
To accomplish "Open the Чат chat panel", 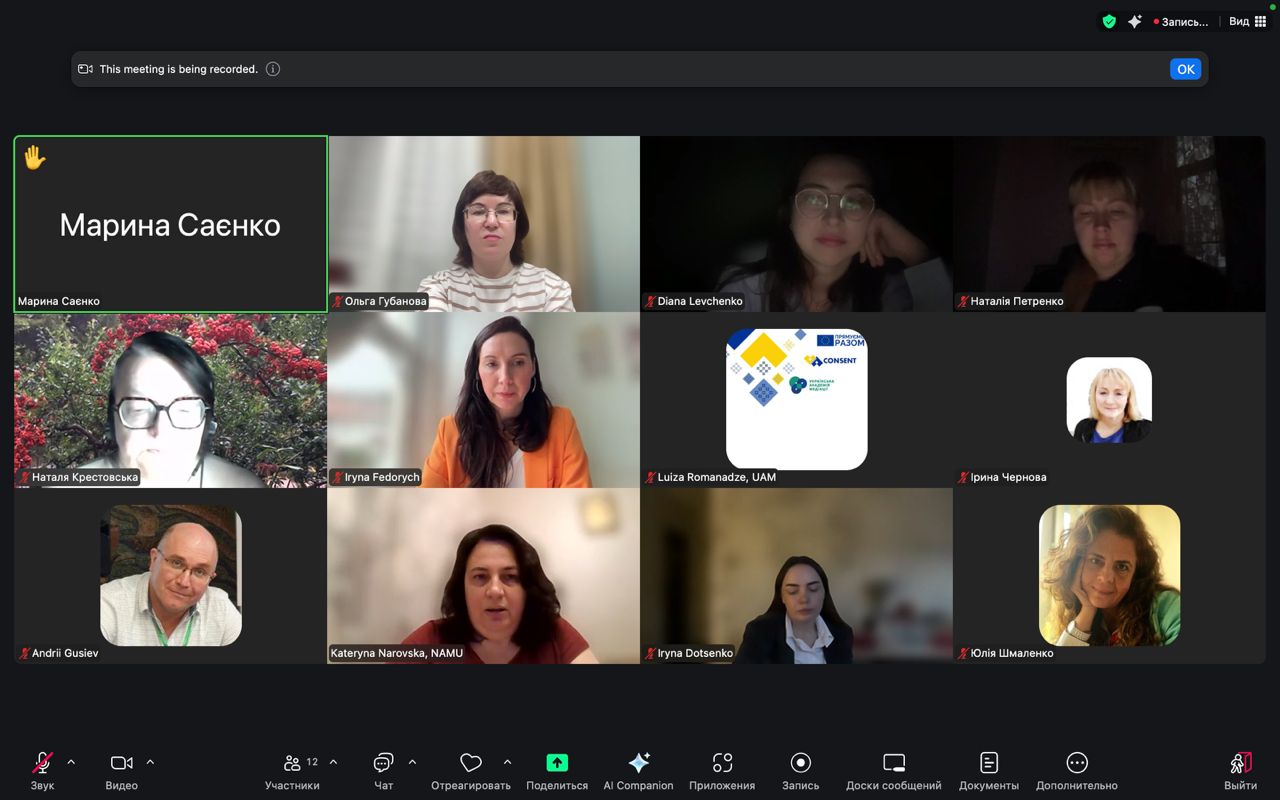I will point(383,764).
